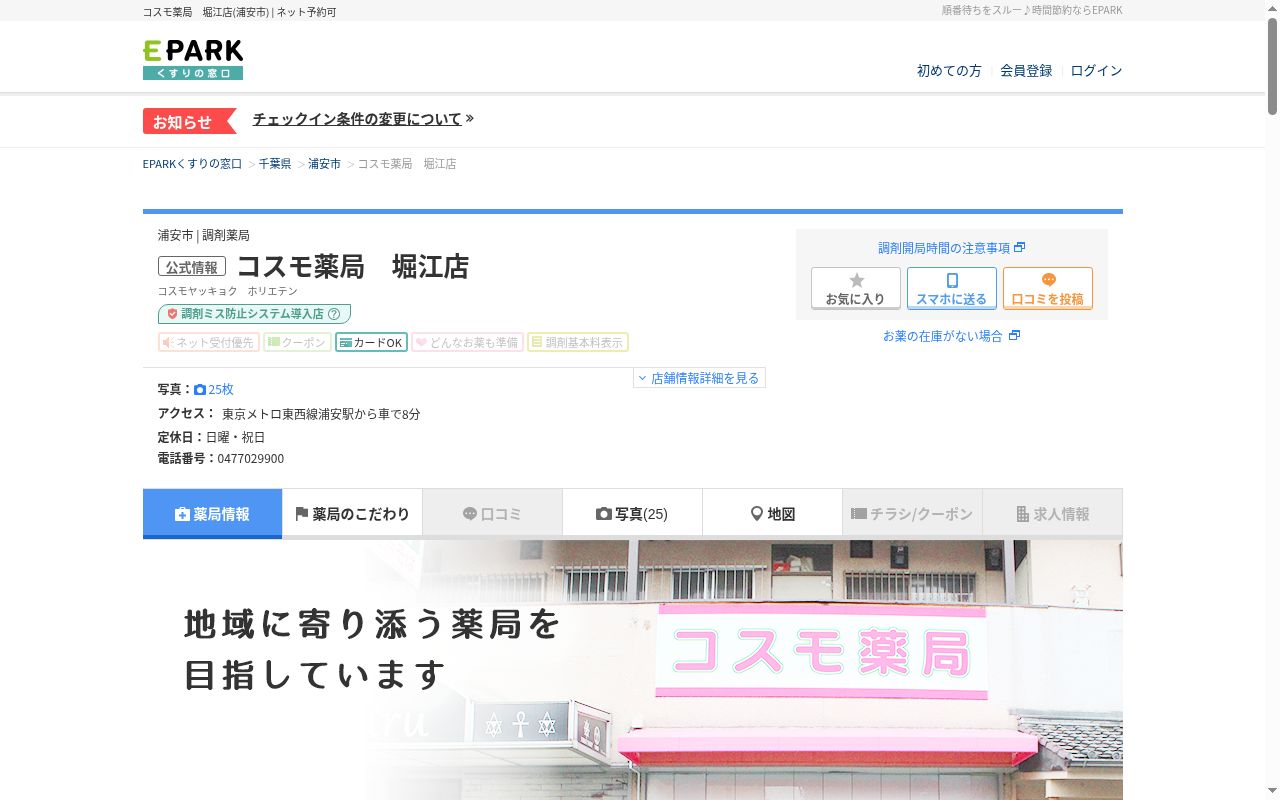Select the 薬局情報 tab
Screen dimensions: 1280x800
212,513
